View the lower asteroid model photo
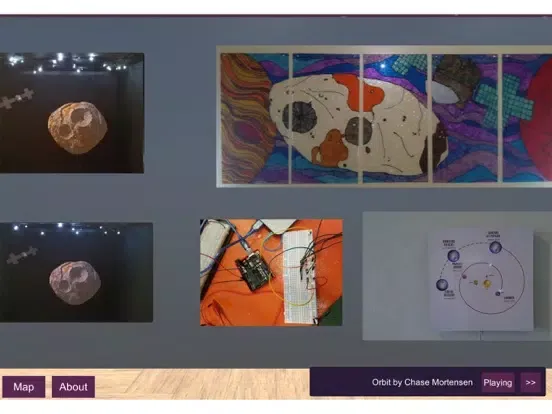The height and width of the screenshot is (414, 552). (76, 272)
